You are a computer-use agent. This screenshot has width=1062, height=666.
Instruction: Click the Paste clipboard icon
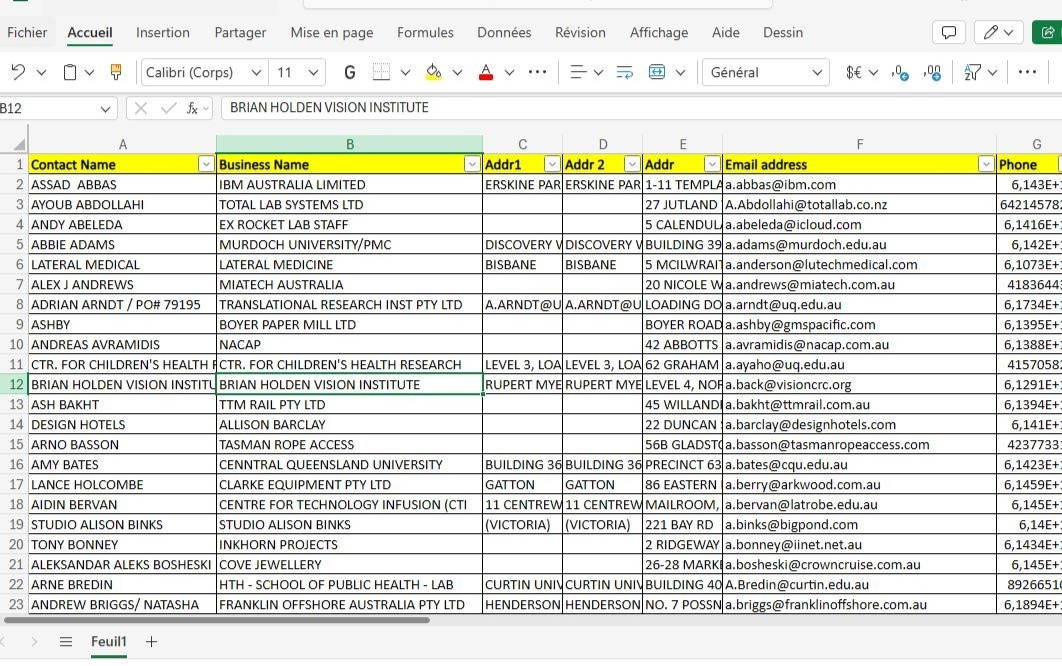point(69,72)
